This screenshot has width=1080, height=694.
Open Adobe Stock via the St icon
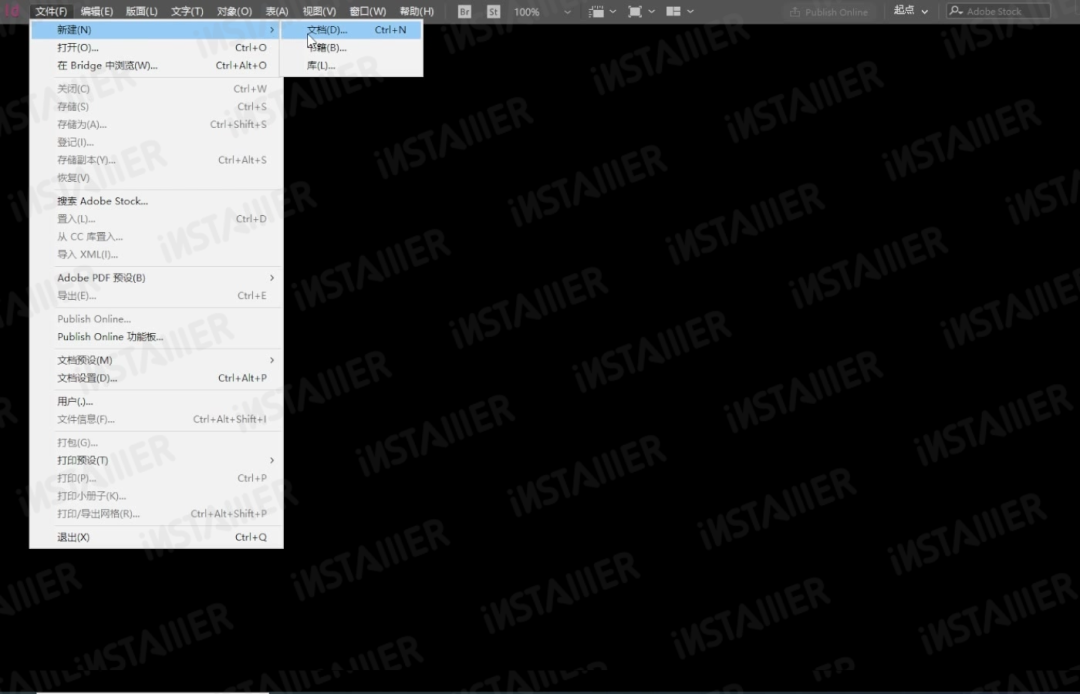493,12
